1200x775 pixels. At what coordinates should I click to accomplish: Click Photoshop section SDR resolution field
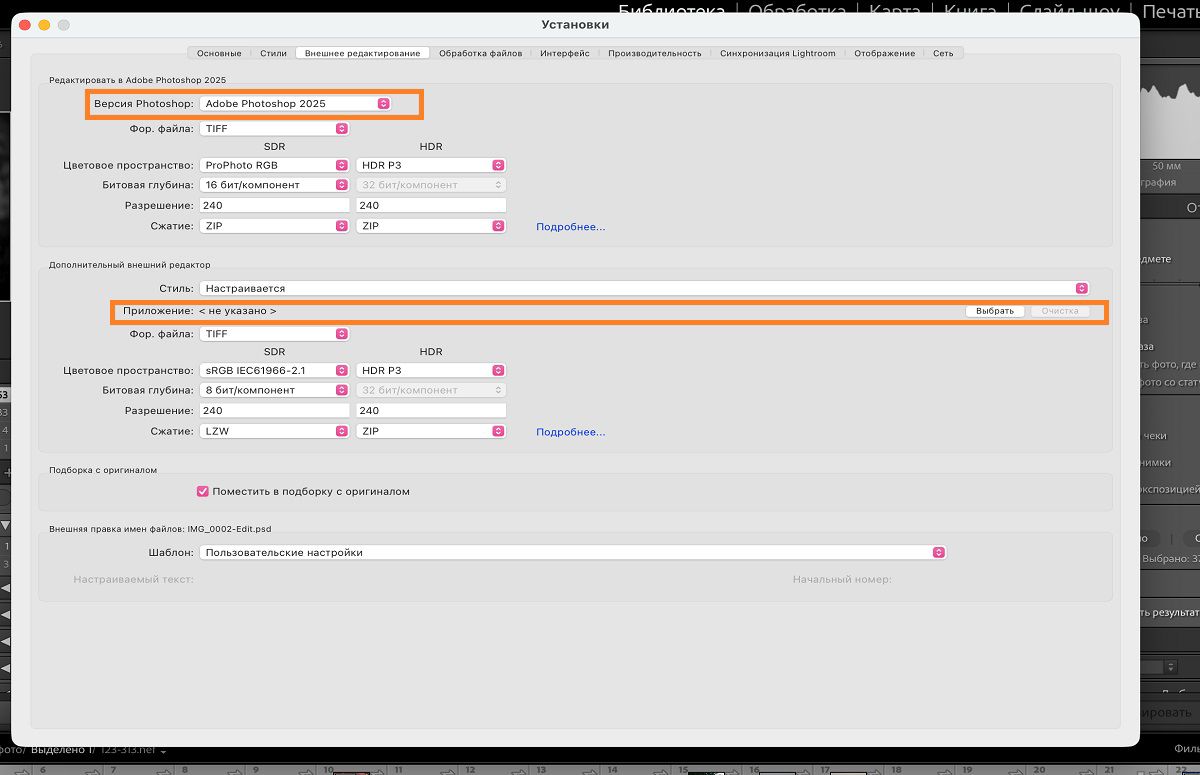[x=274, y=205]
